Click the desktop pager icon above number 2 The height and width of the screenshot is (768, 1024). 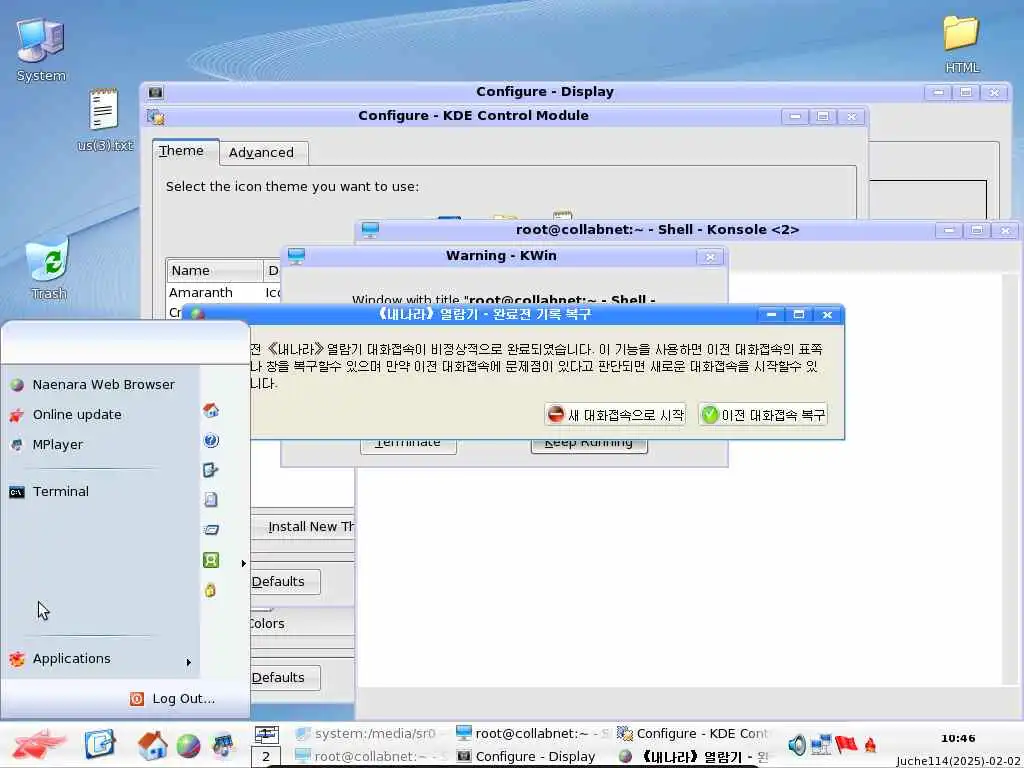pos(266,735)
